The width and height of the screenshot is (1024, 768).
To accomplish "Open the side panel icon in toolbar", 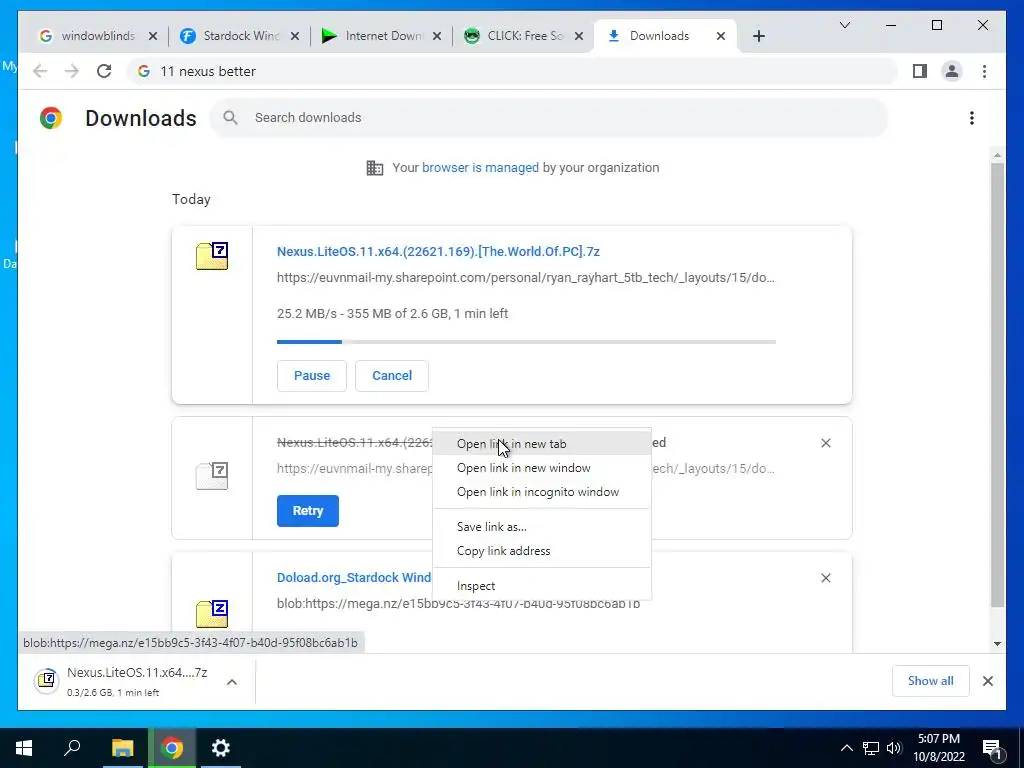I will (920, 71).
